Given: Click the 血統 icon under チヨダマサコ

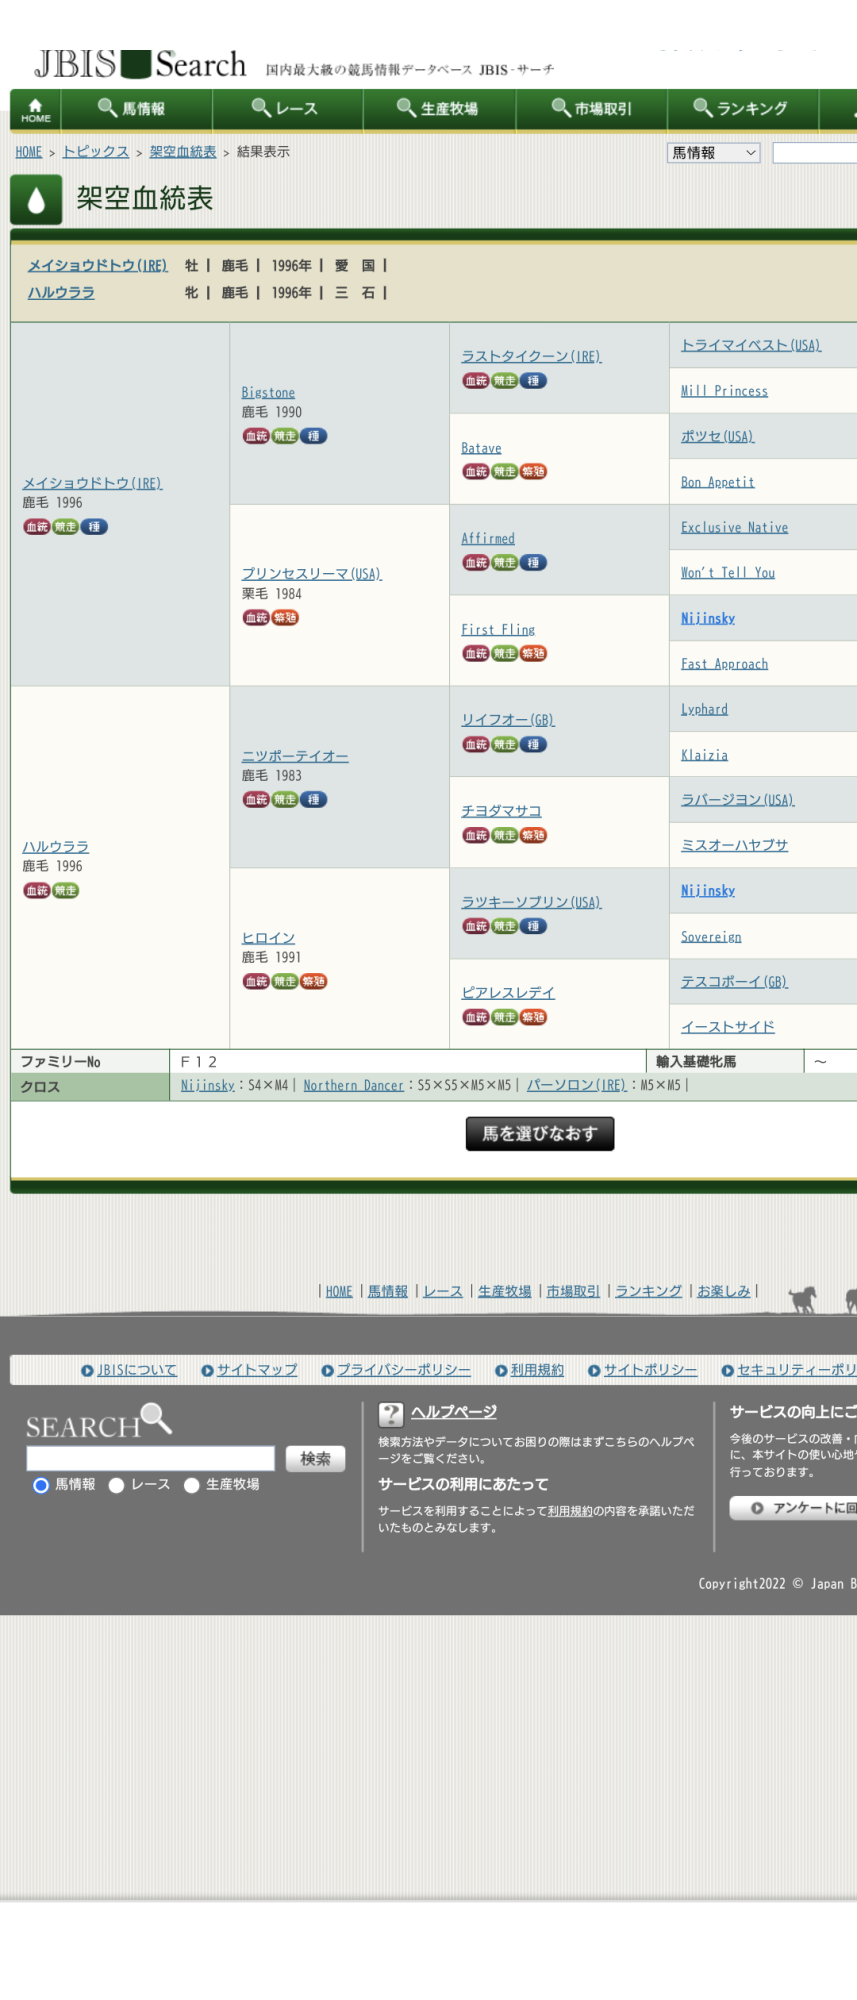Looking at the screenshot, I should 476,836.
